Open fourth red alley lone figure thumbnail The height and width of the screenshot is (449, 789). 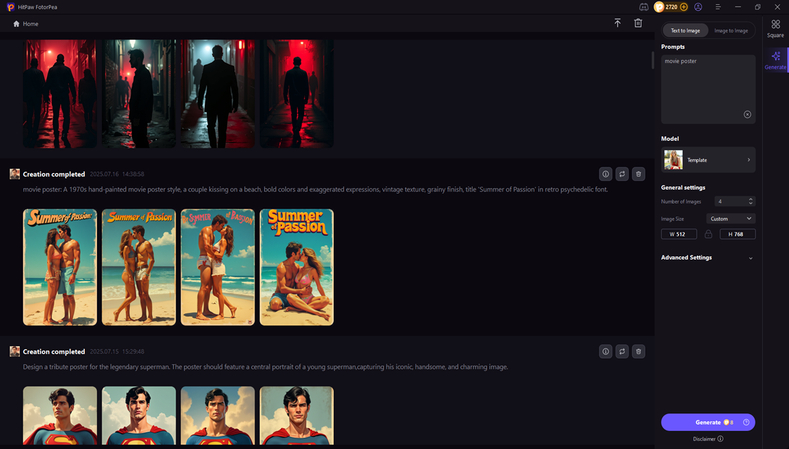tap(297, 94)
